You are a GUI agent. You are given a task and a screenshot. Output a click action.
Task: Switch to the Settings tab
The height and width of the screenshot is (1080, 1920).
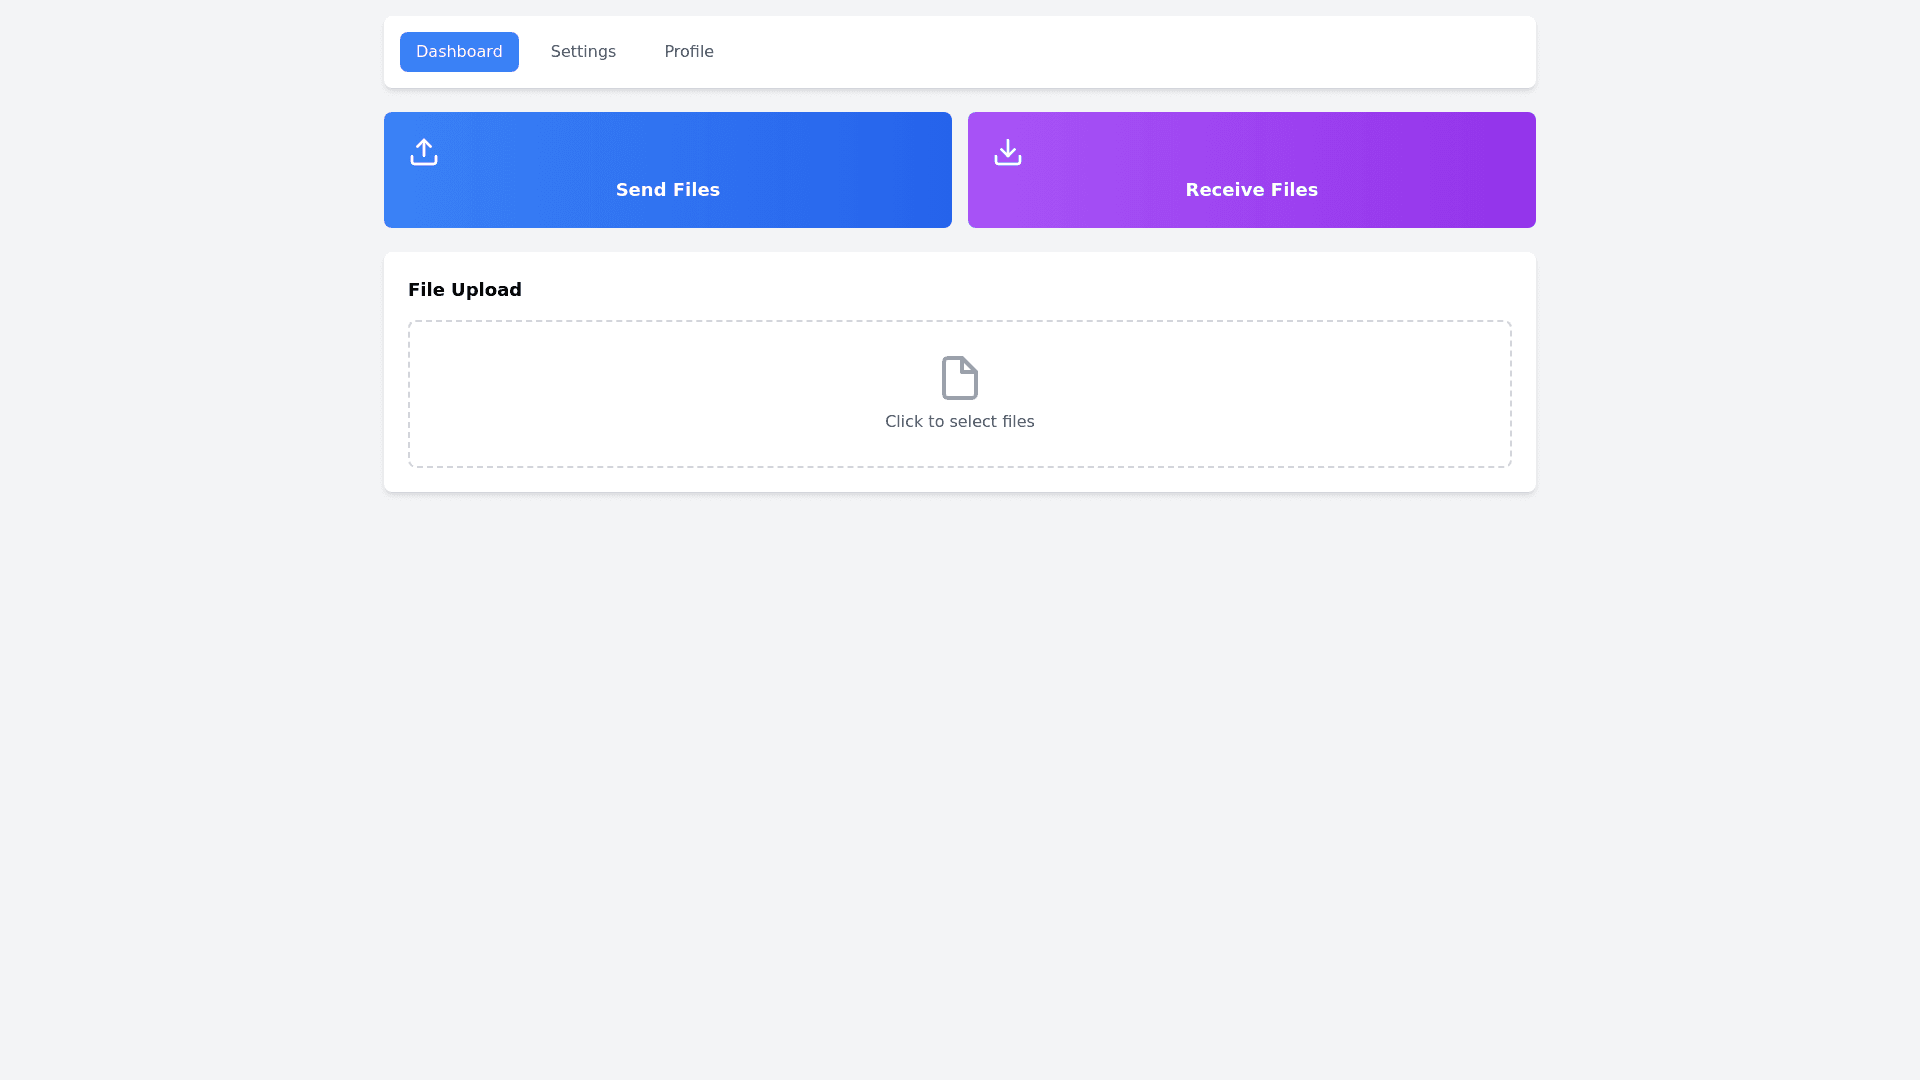[x=583, y=52]
